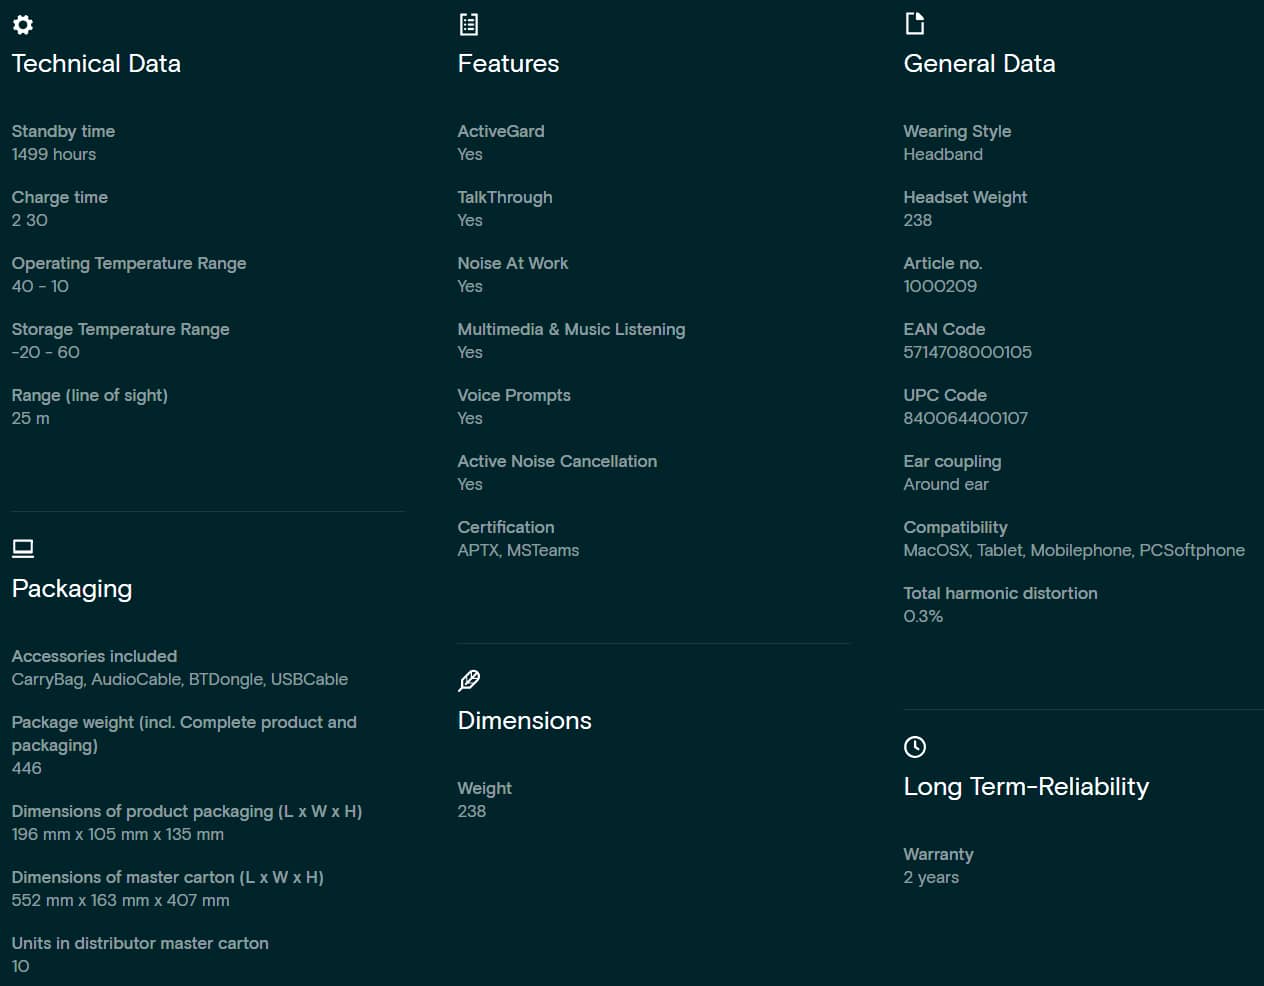Select the "Dimensions" section heading
1264x986 pixels.
pyautogui.click(x=524, y=720)
